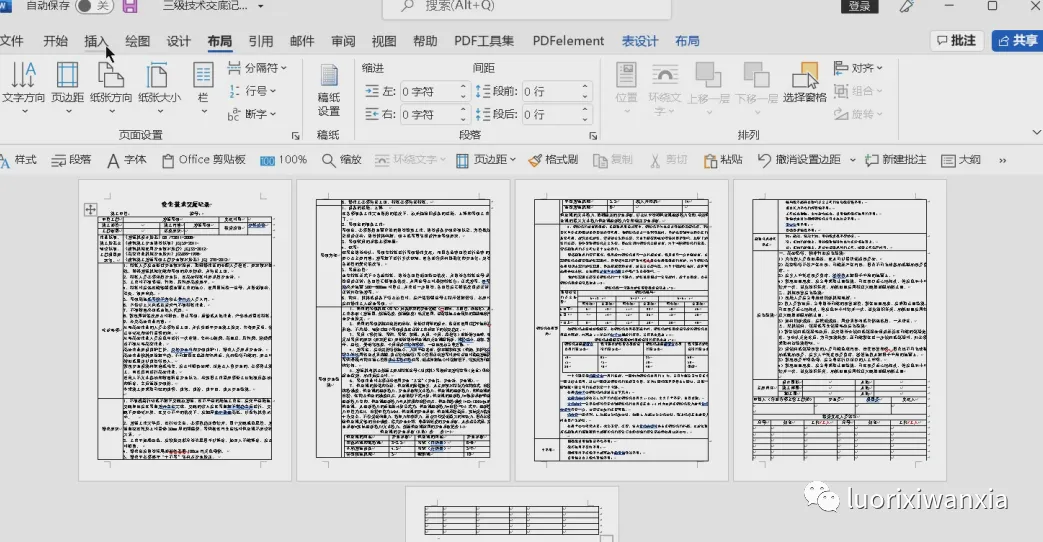Select the fifth page with empty table
The image size is (1043, 542).
click(x=512, y=514)
